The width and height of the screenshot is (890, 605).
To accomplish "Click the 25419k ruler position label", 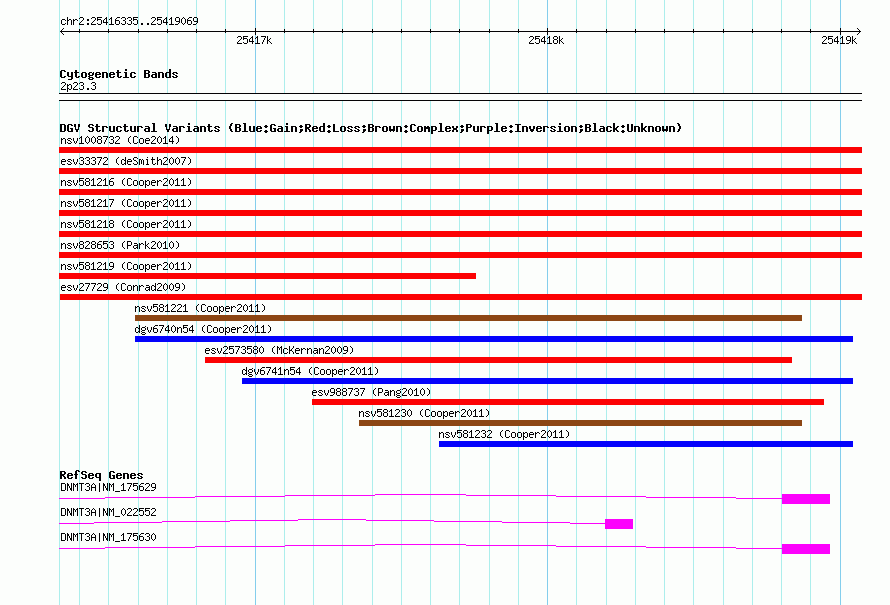I will 839,40.
